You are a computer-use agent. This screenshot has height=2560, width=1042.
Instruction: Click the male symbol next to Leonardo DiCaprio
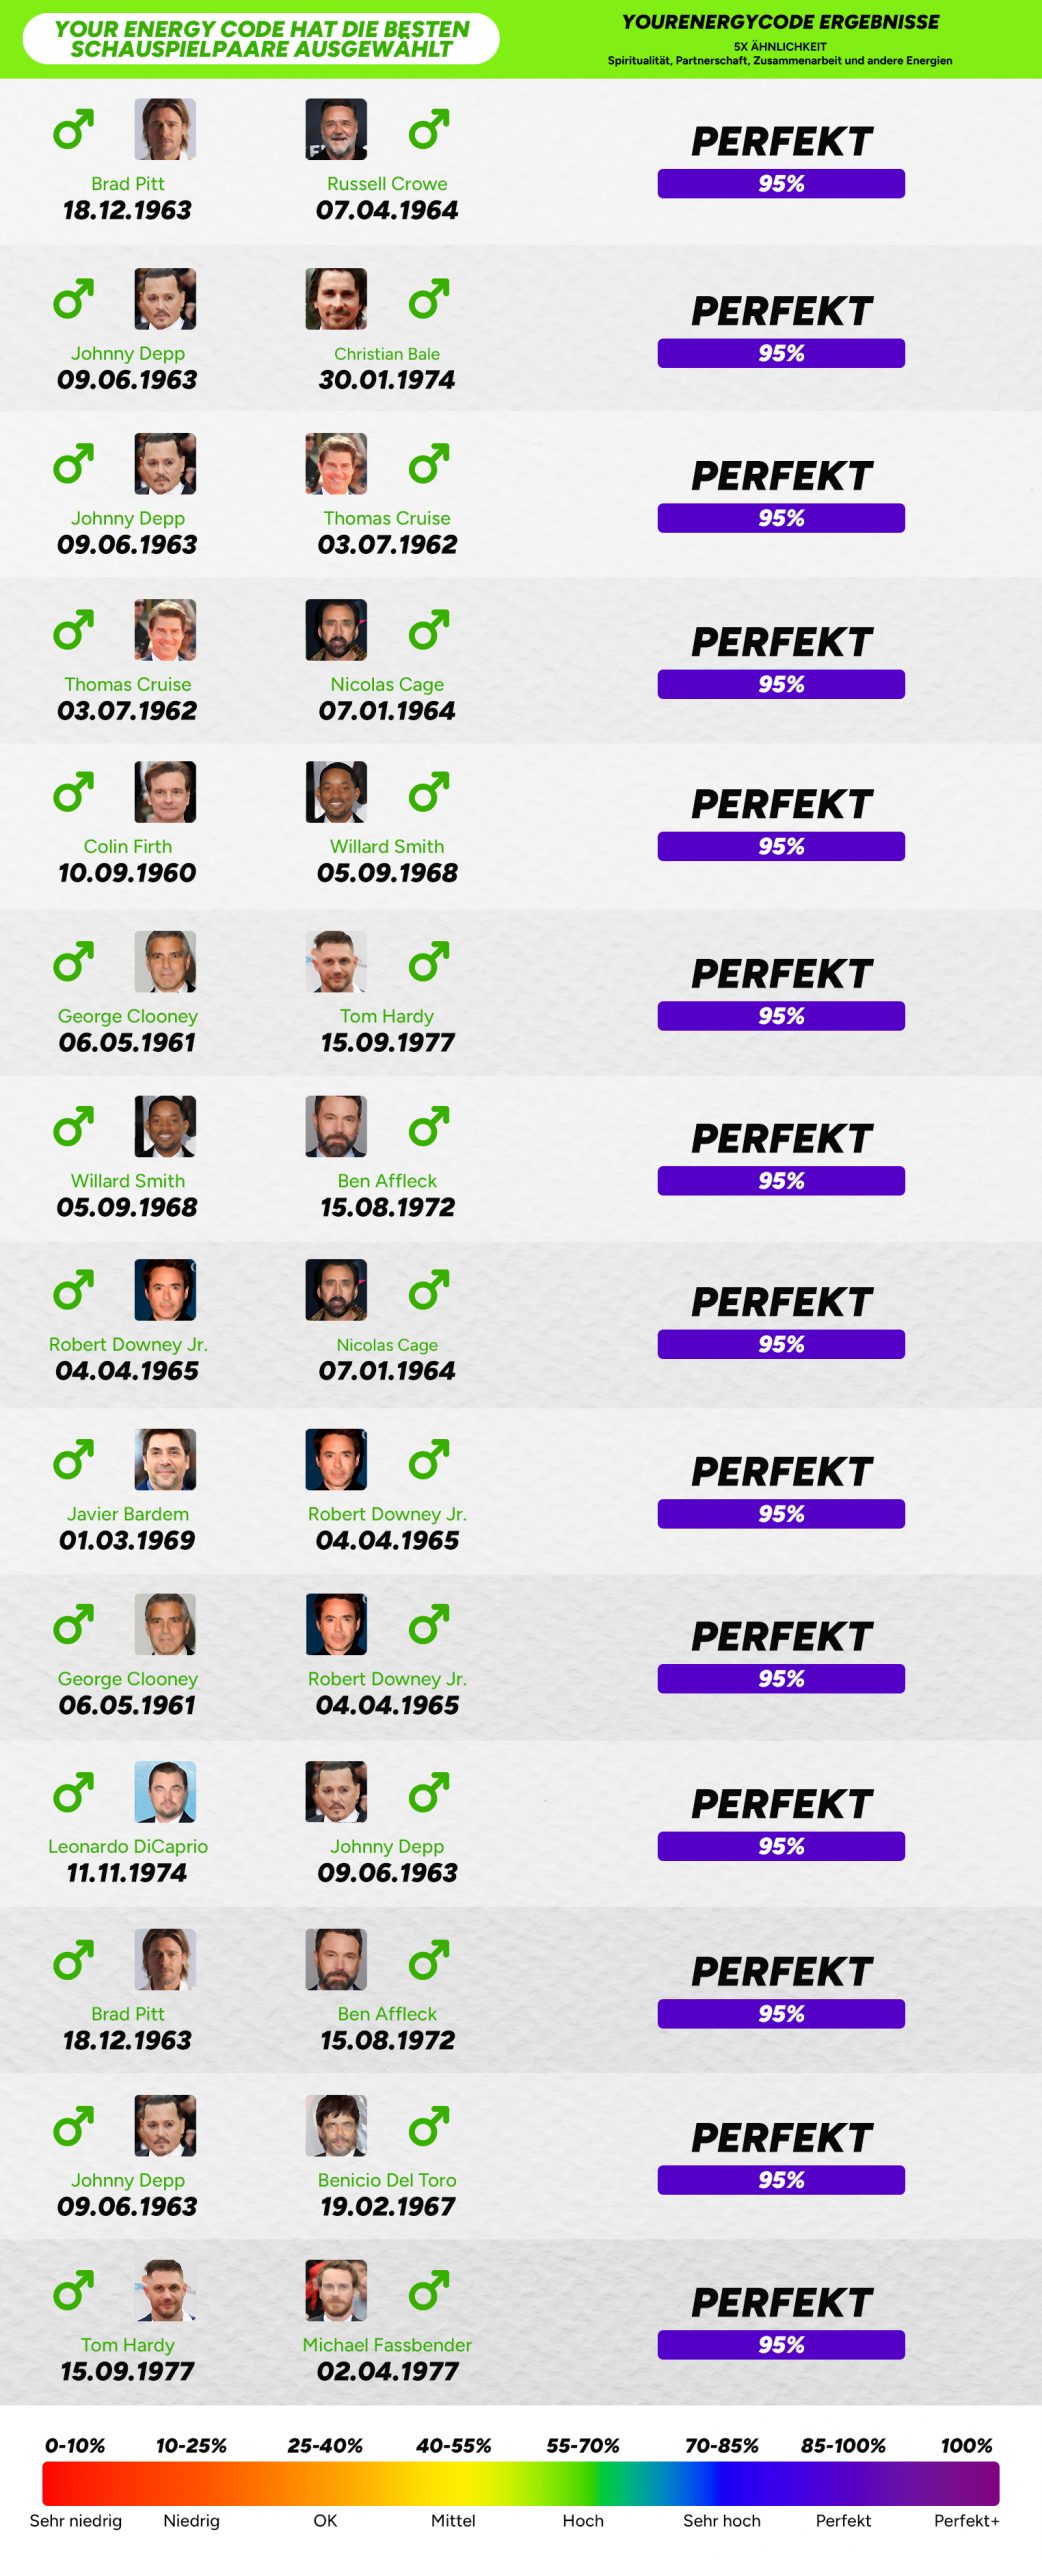(74, 1792)
